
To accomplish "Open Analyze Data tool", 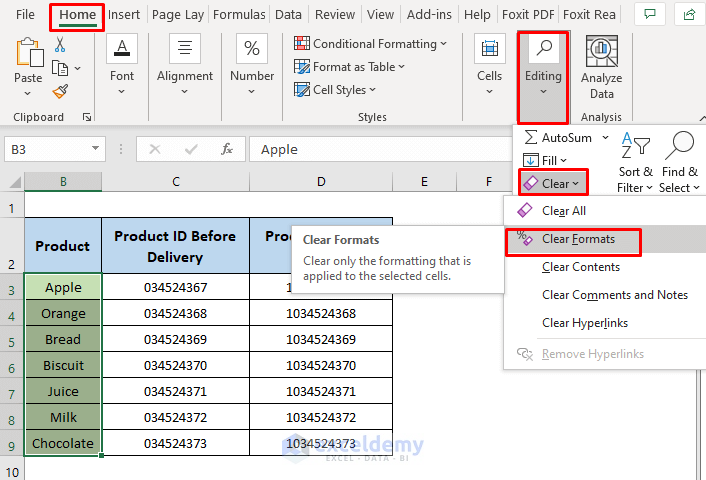I will (x=601, y=66).
